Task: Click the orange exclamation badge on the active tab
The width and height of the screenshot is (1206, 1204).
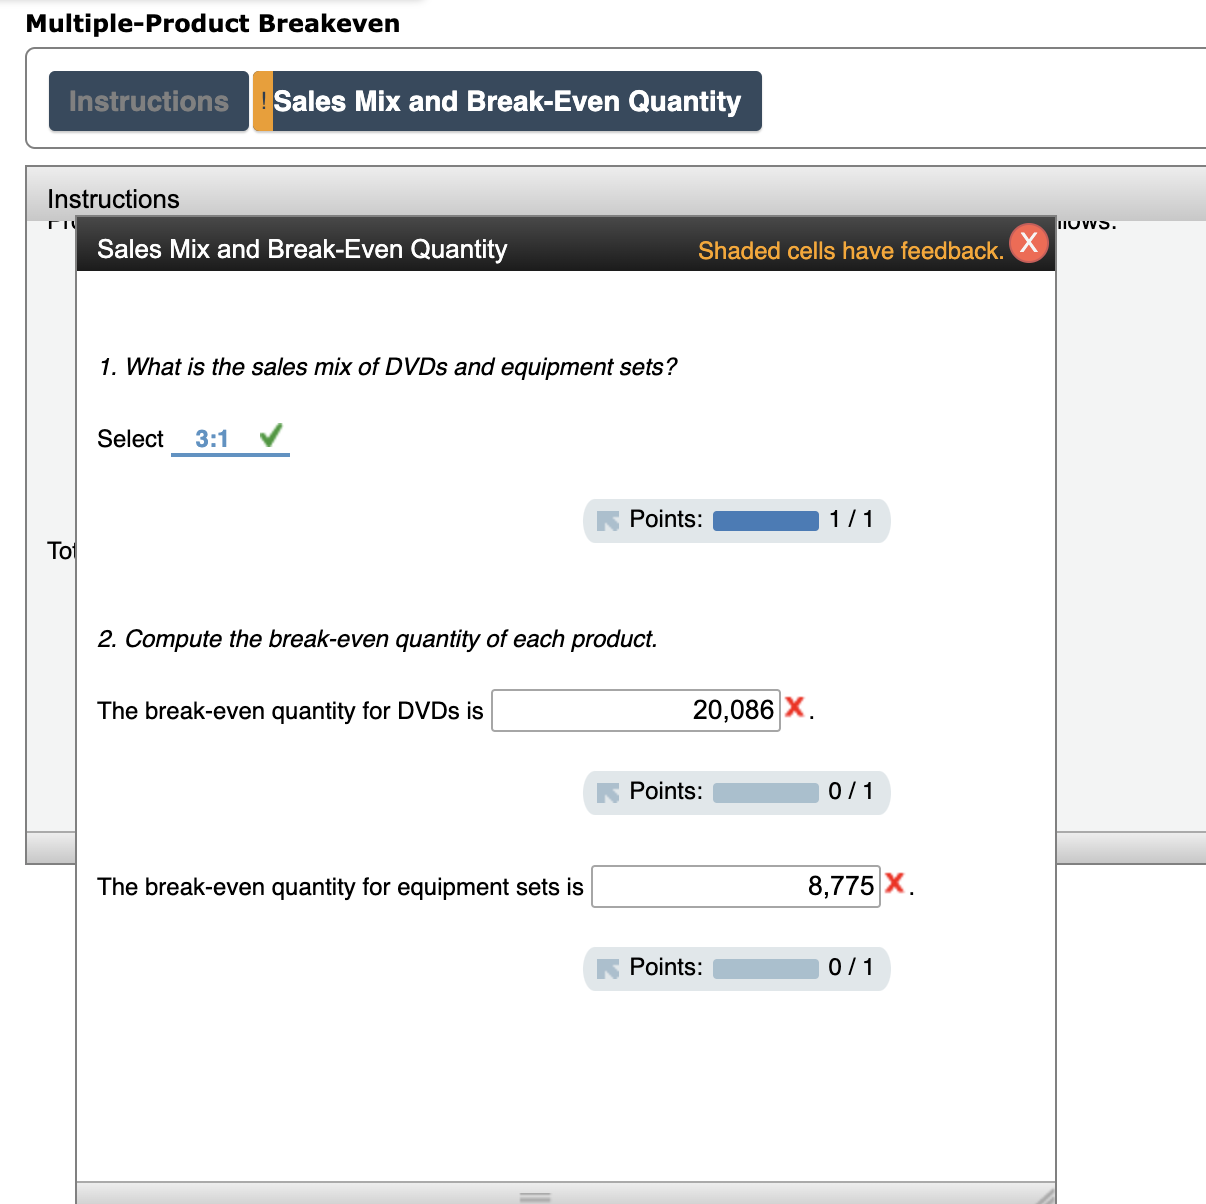Action: [264, 100]
